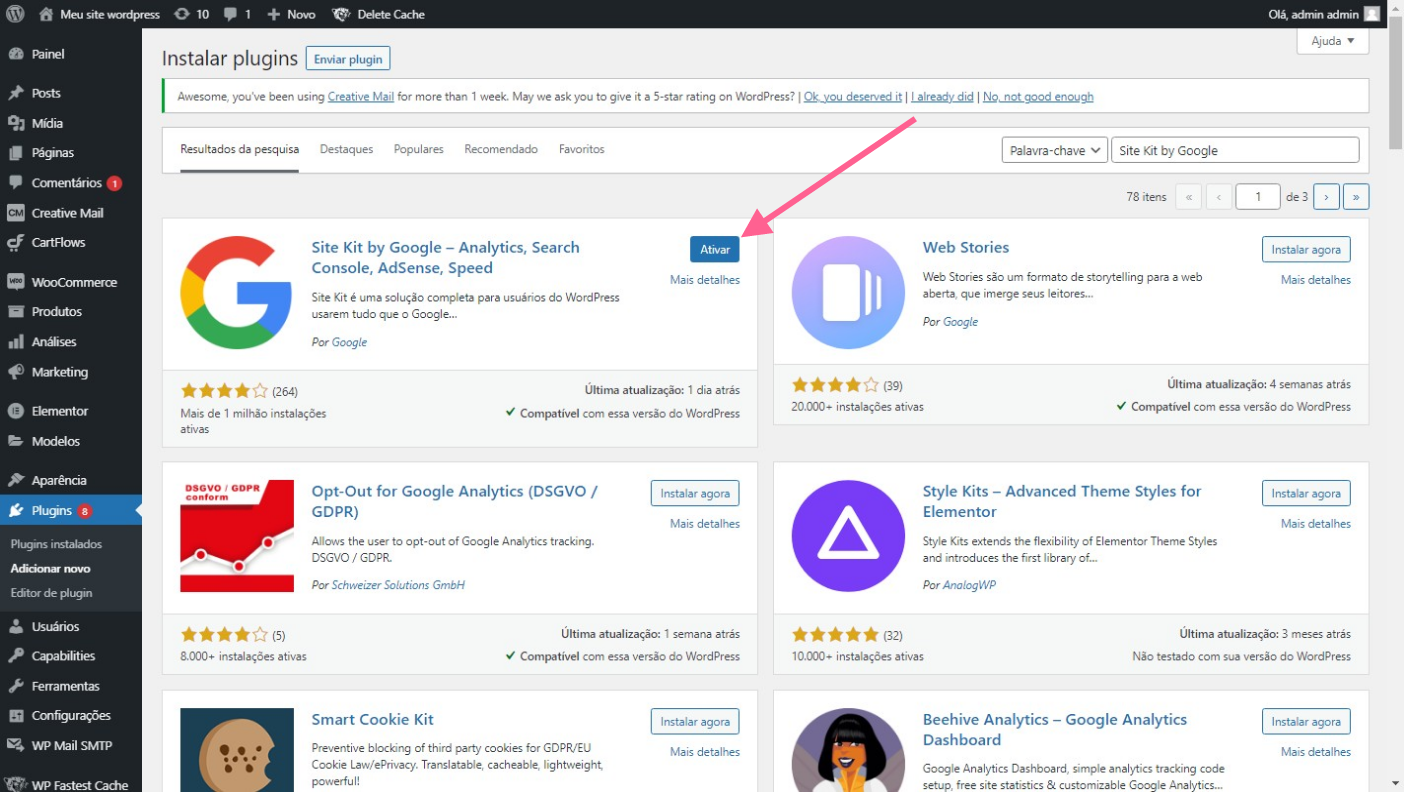Screen dimensions: 1404x792
Task: Switch to the Favoritos tab
Action: coord(582,149)
